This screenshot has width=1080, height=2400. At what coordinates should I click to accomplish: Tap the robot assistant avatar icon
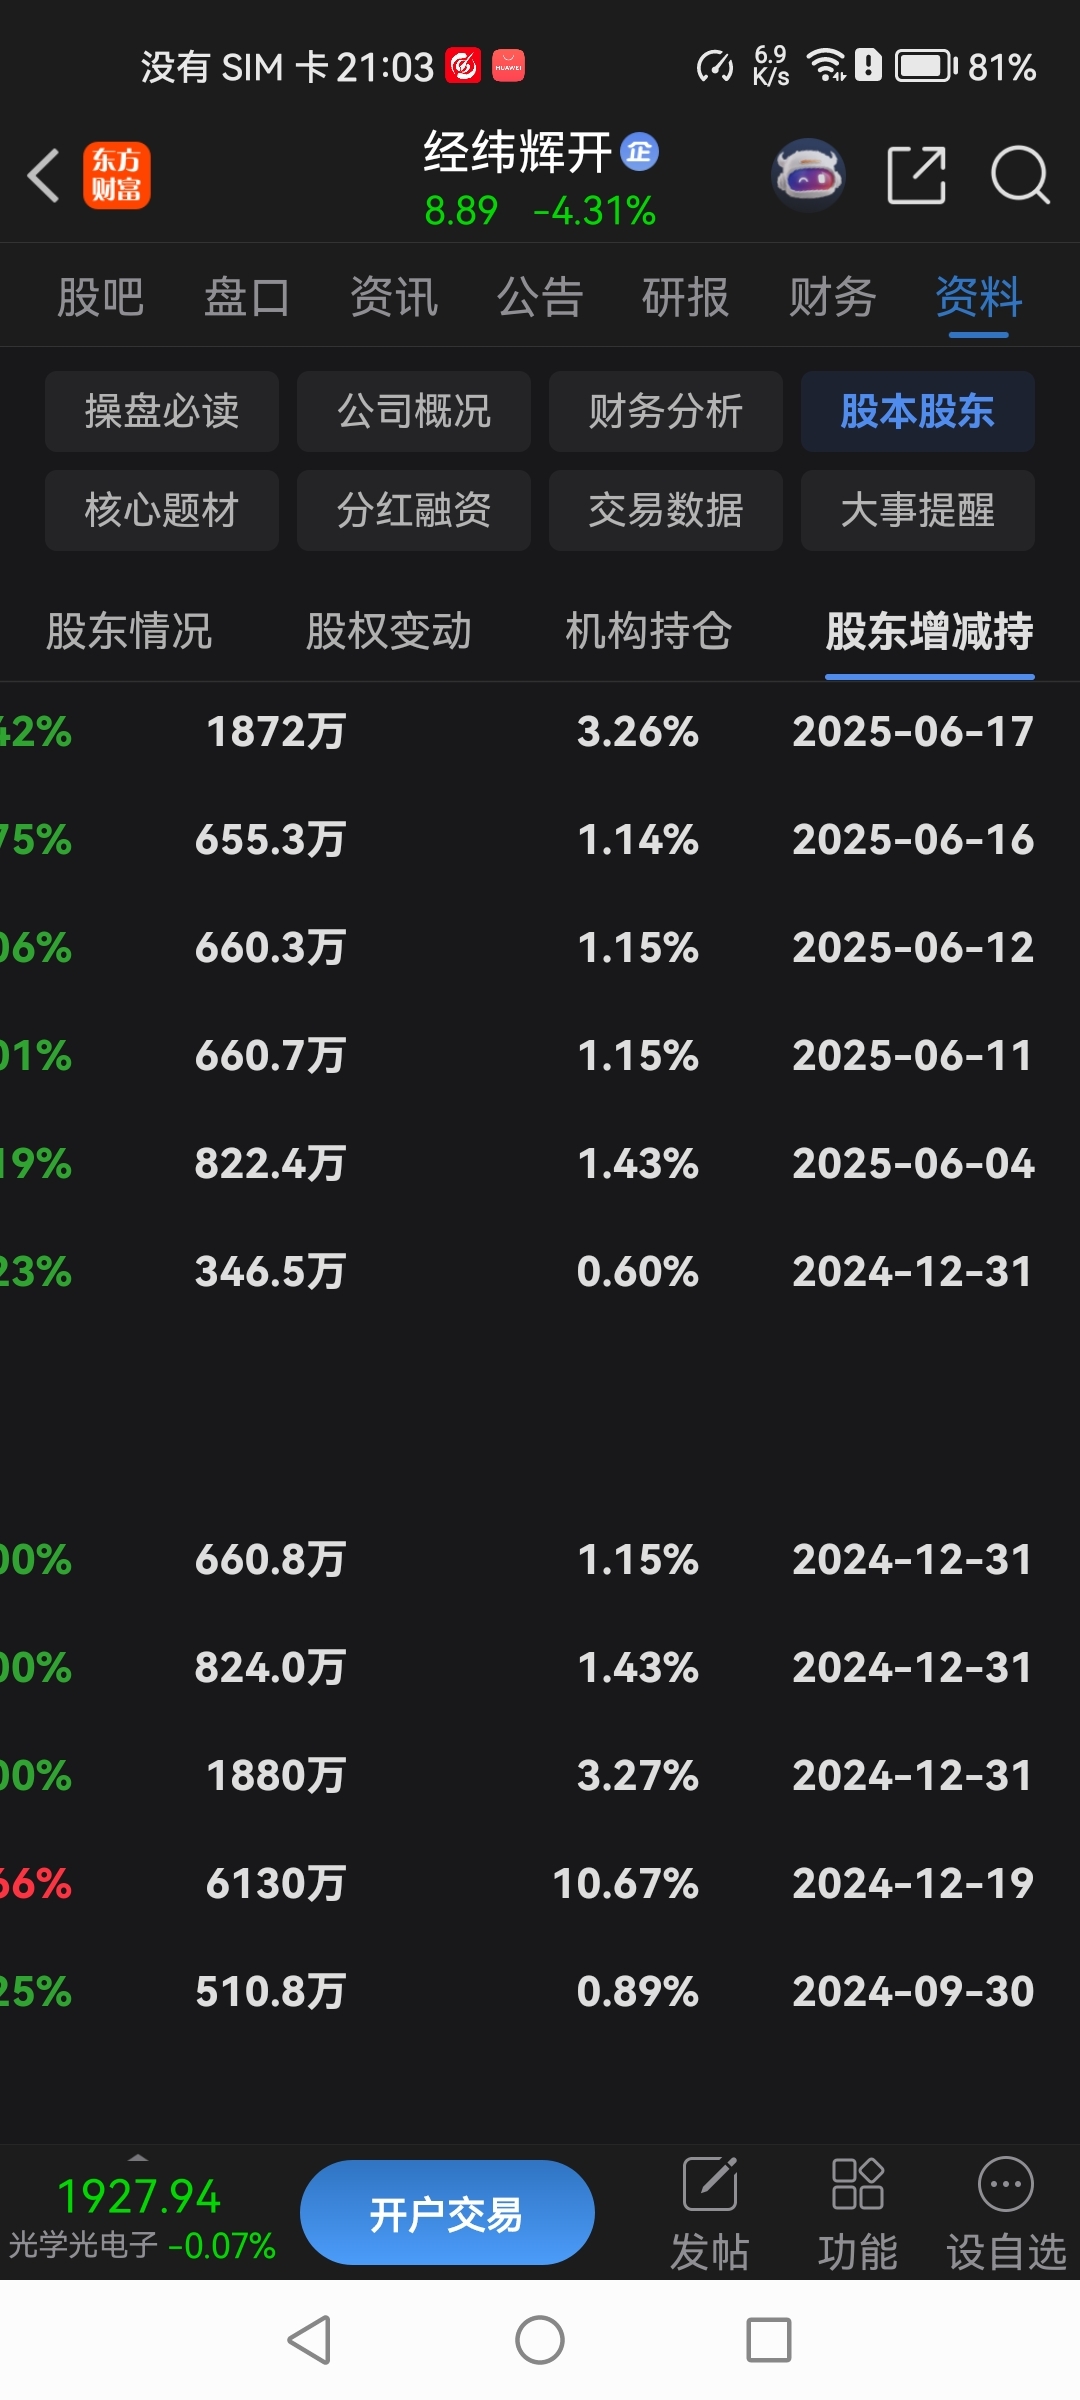(x=809, y=175)
